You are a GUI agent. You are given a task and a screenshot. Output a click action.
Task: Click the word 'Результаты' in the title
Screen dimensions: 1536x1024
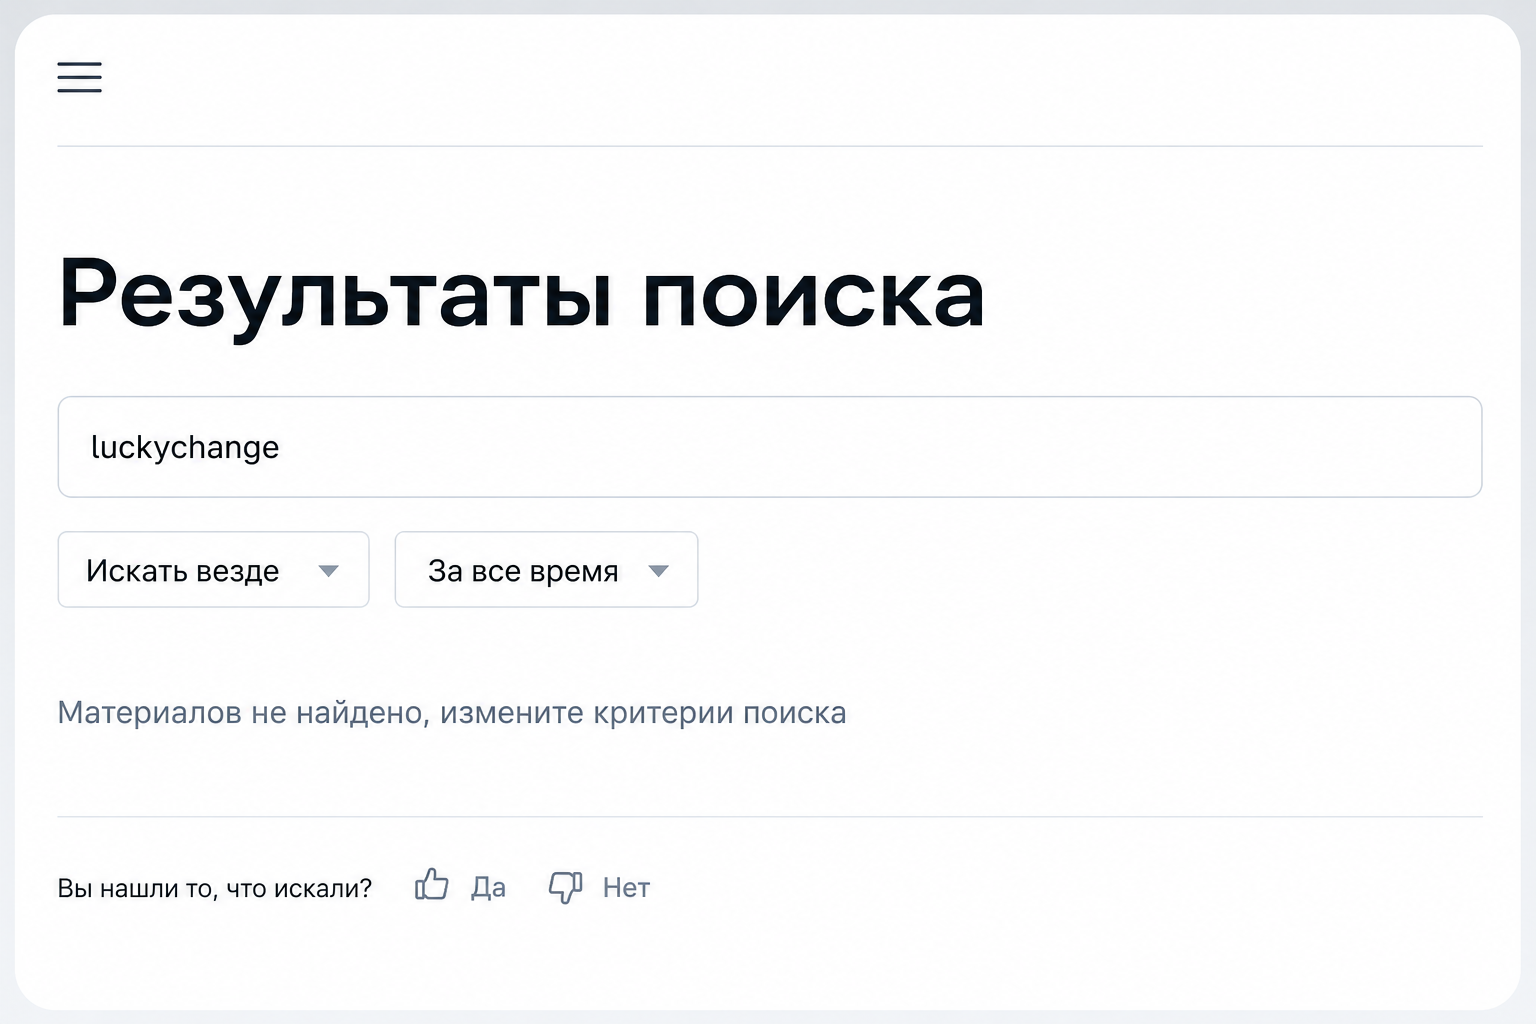(336, 295)
